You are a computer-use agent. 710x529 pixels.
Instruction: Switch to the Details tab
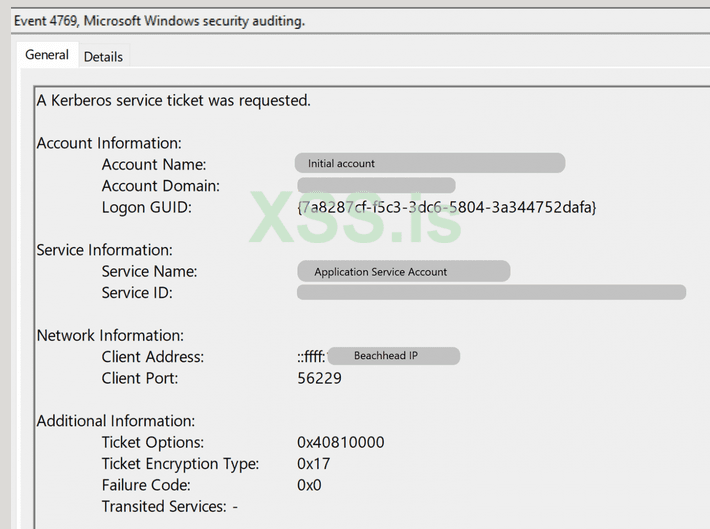tap(103, 57)
